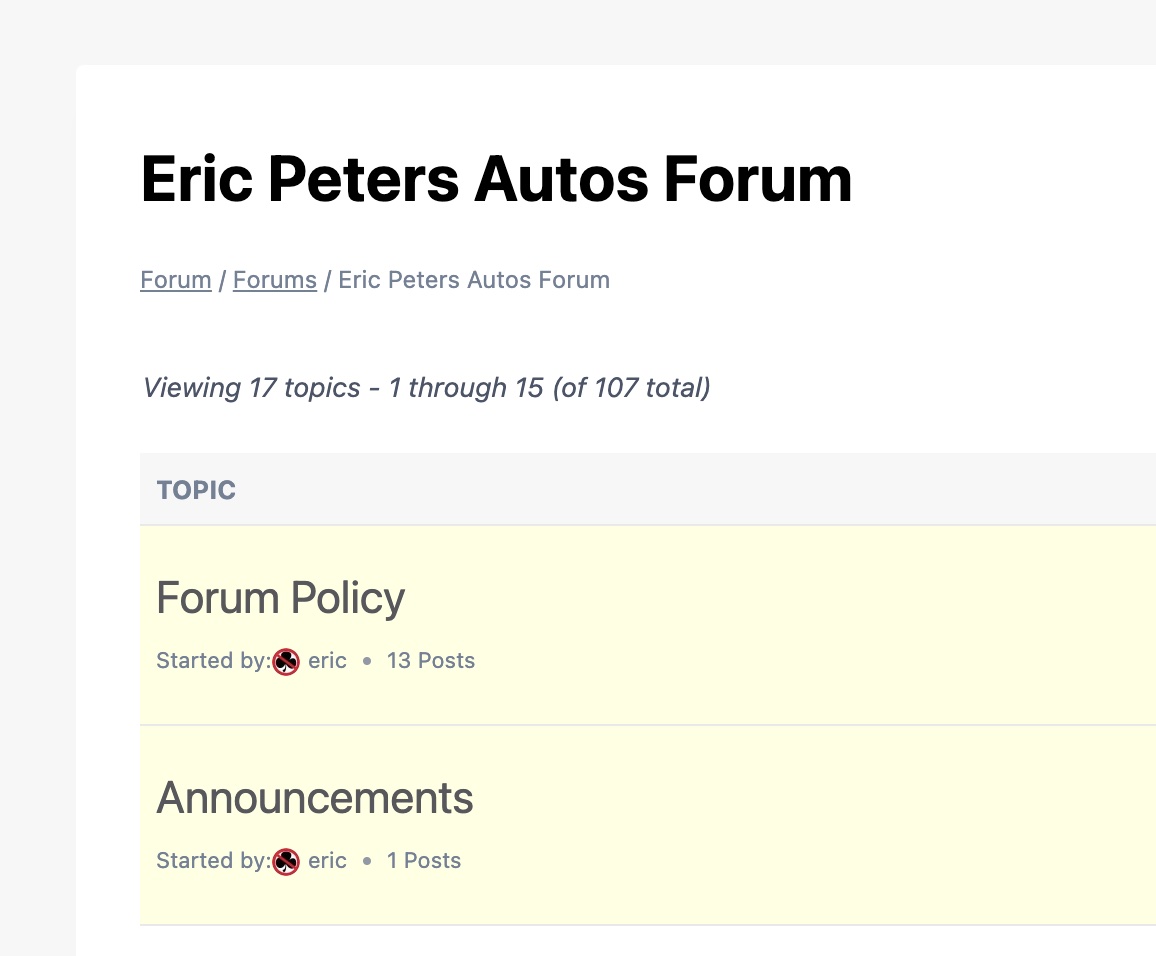This screenshot has width=1156, height=956.
Task: Navigate to the Forums breadcrumb link
Action: 274,280
